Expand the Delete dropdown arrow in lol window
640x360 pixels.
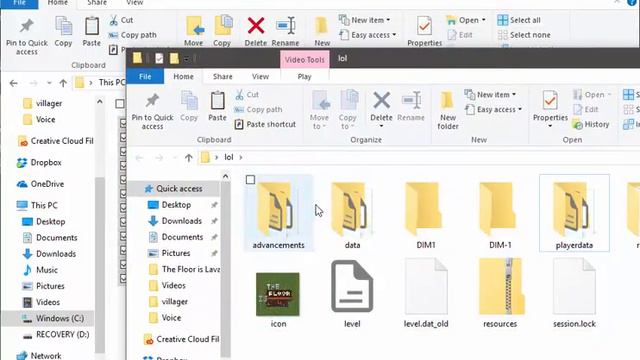pos(381,126)
